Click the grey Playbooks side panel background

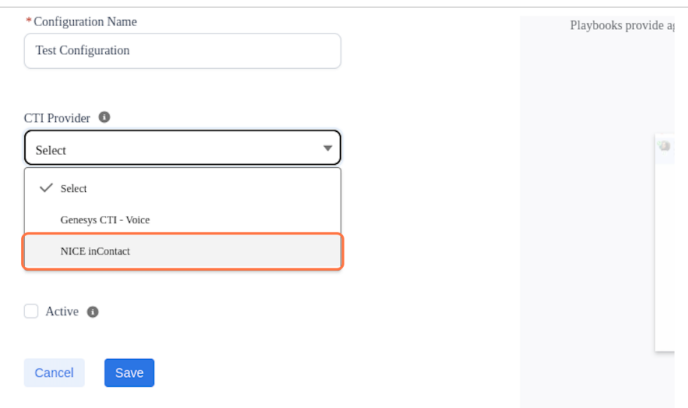585,250
